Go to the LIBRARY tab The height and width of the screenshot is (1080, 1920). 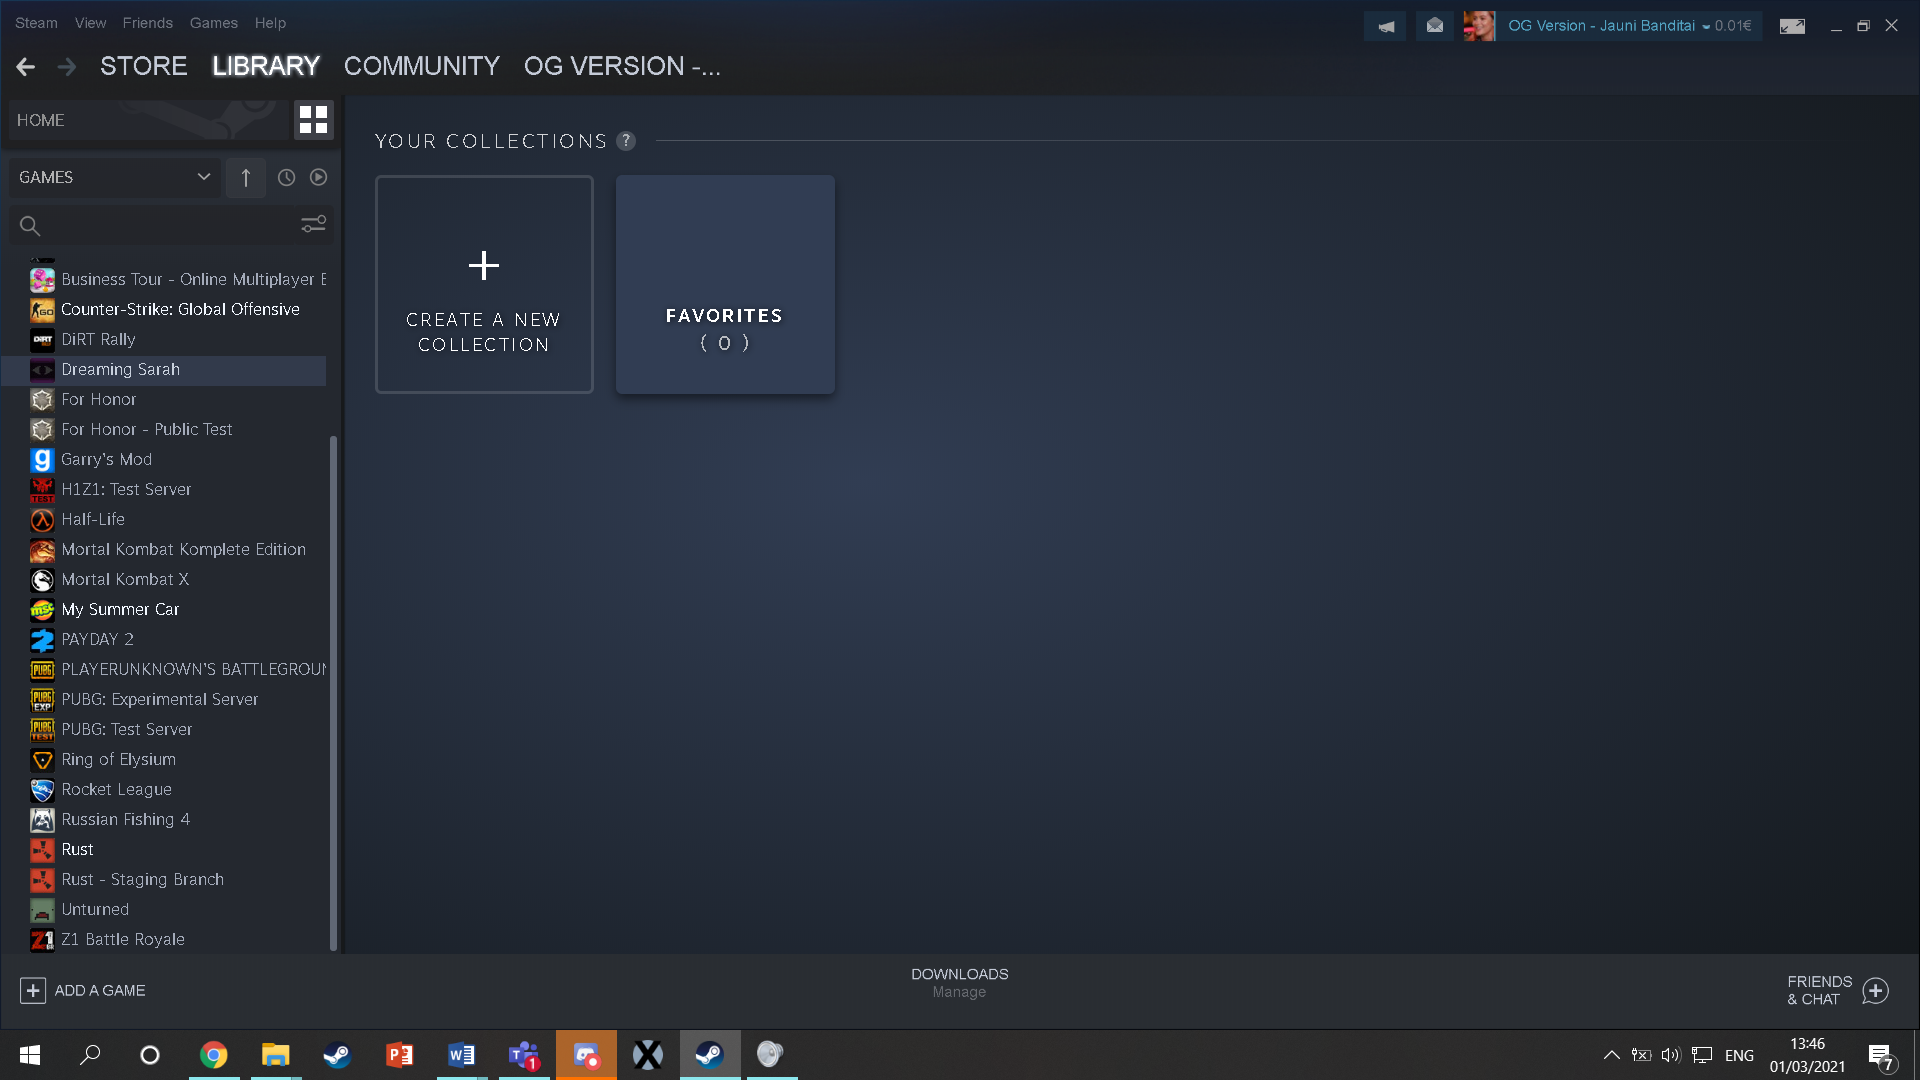click(265, 66)
